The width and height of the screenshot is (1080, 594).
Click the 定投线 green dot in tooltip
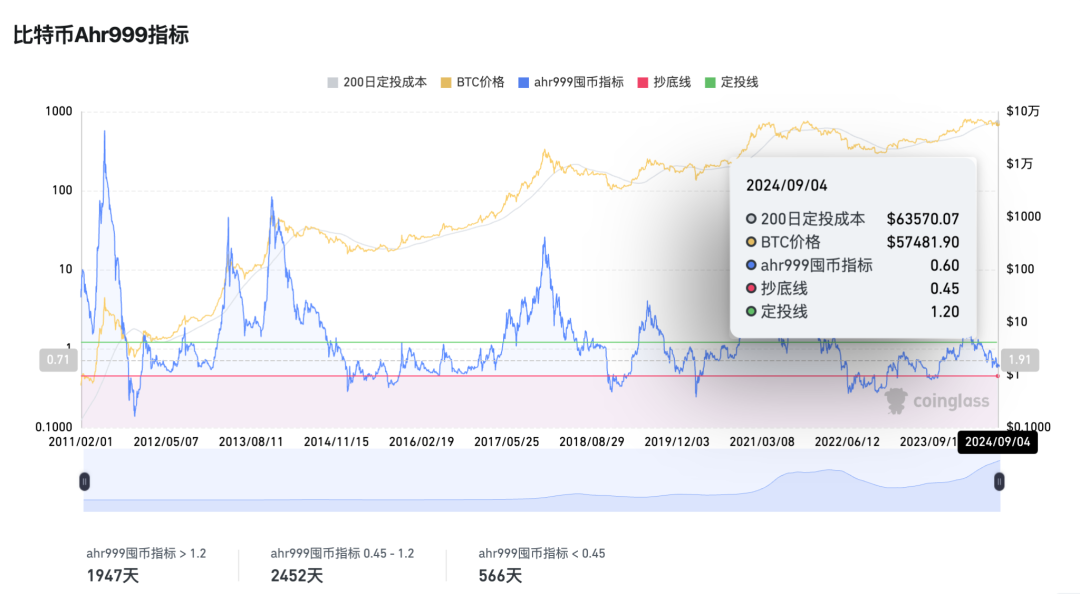coord(752,311)
